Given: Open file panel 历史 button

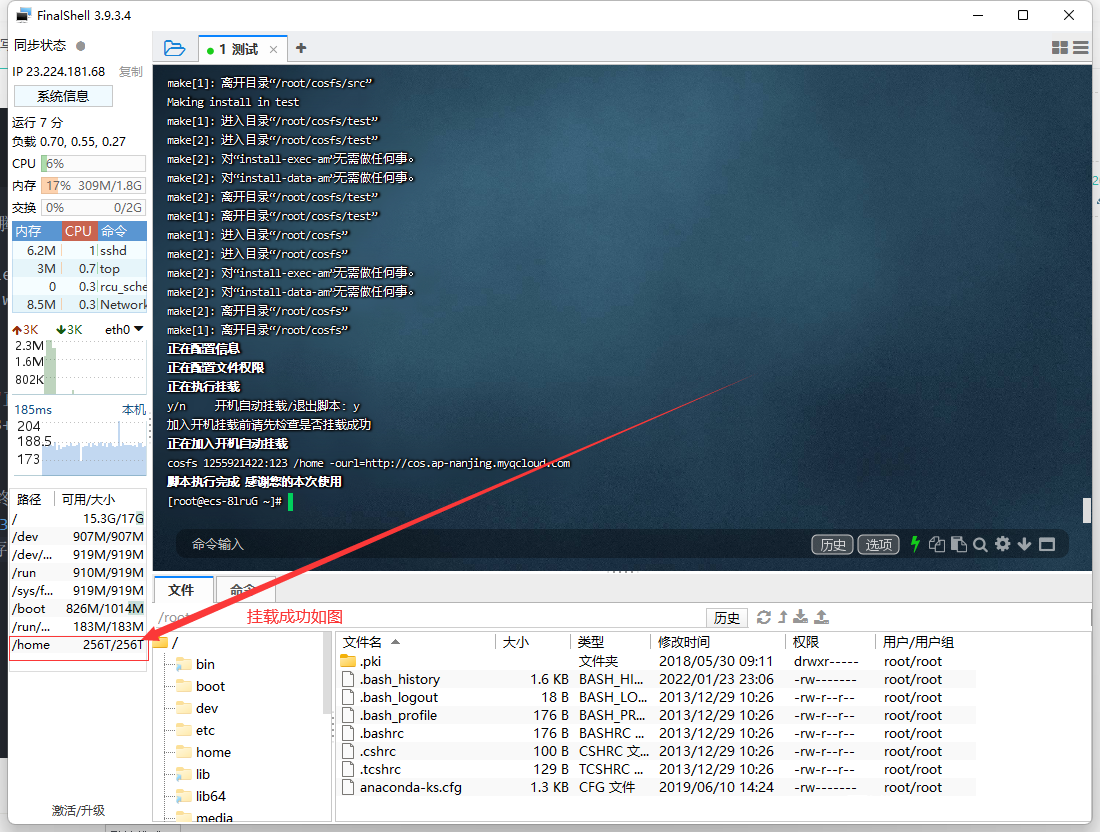Looking at the screenshot, I should [727, 617].
